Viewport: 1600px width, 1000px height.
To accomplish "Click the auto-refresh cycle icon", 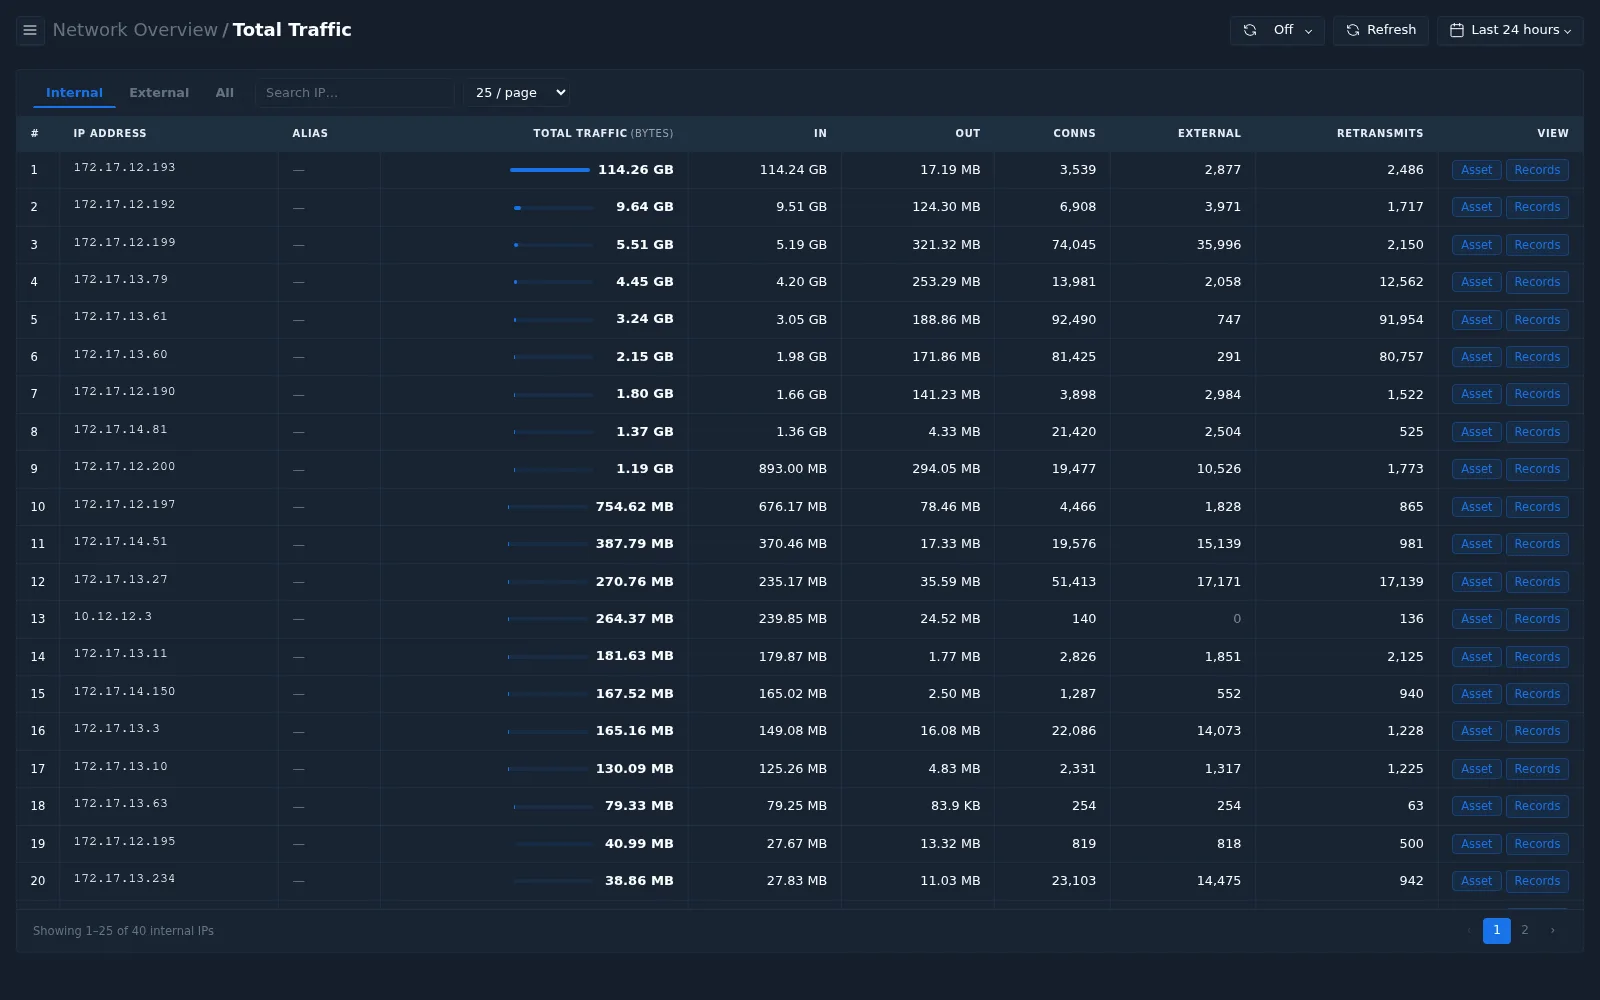I will click(x=1250, y=30).
